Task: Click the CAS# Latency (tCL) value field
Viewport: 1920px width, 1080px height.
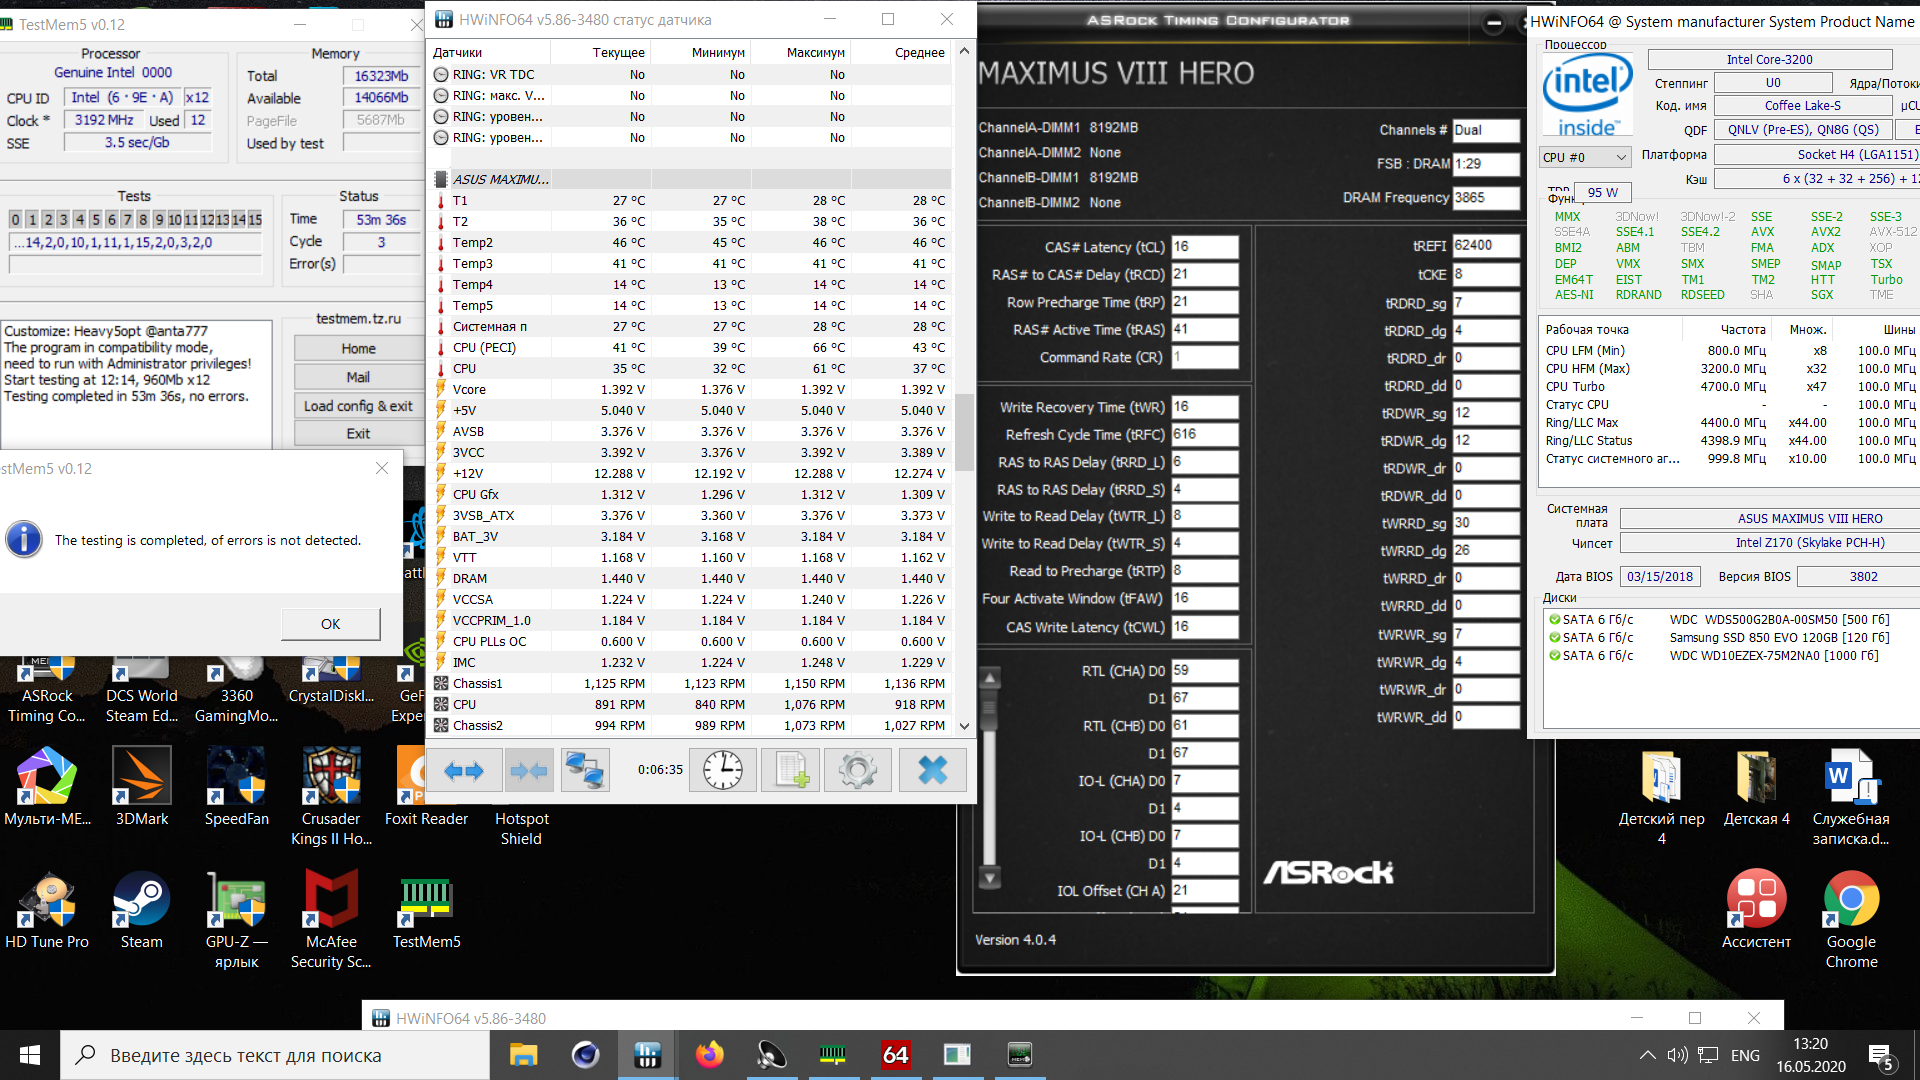Action: coord(1204,247)
